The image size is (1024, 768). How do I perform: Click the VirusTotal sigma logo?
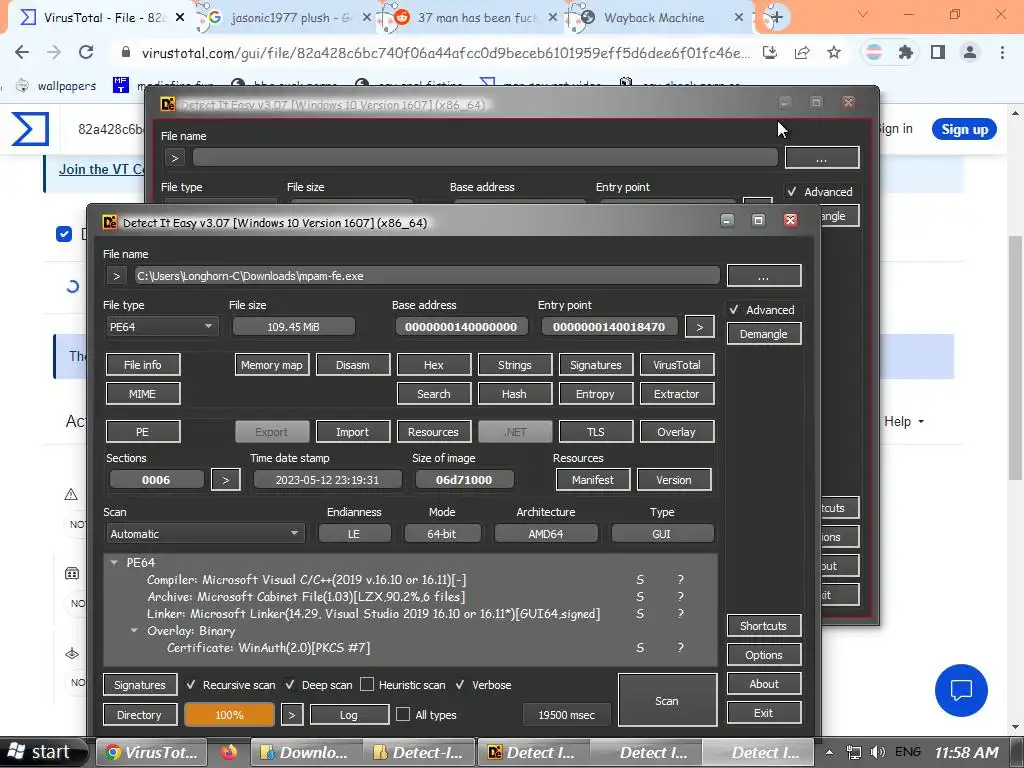pos(30,129)
